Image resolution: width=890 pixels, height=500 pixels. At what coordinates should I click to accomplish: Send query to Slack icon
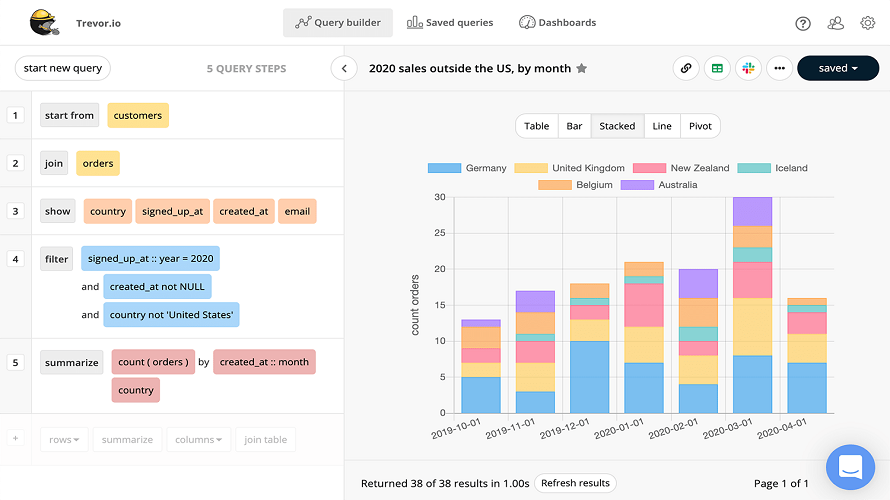coord(747,68)
